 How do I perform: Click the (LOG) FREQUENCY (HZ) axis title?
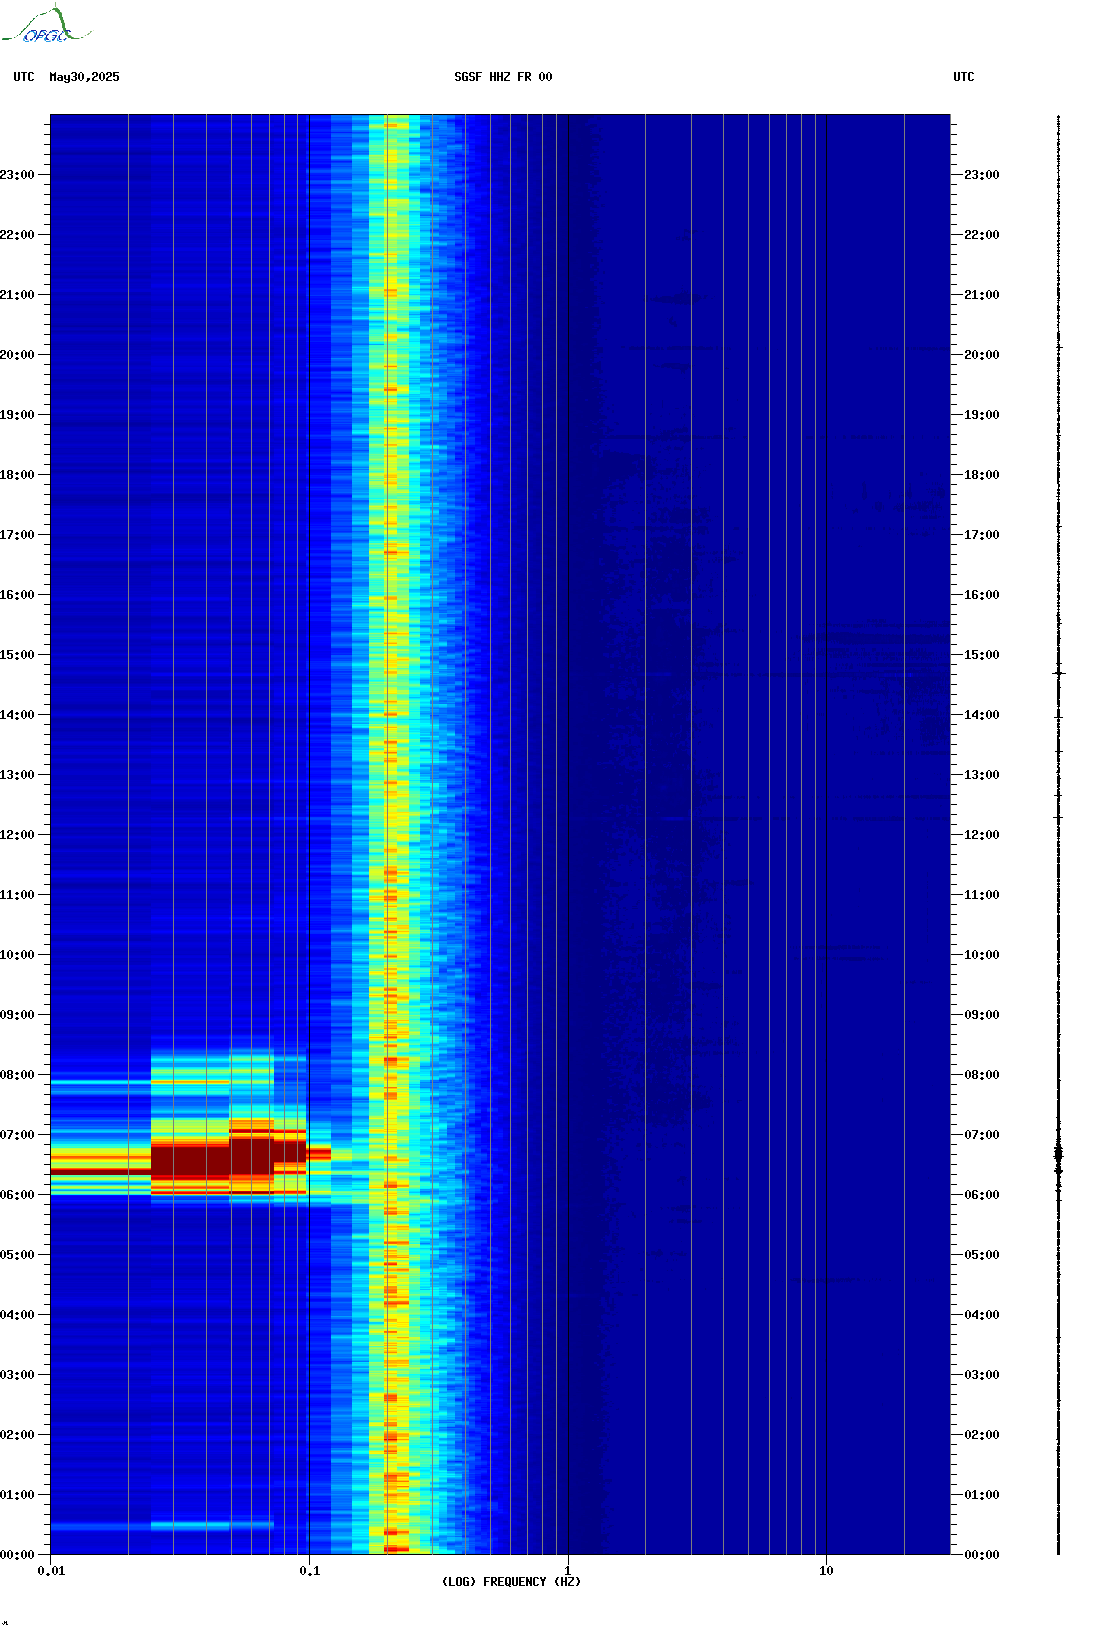click(511, 1582)
